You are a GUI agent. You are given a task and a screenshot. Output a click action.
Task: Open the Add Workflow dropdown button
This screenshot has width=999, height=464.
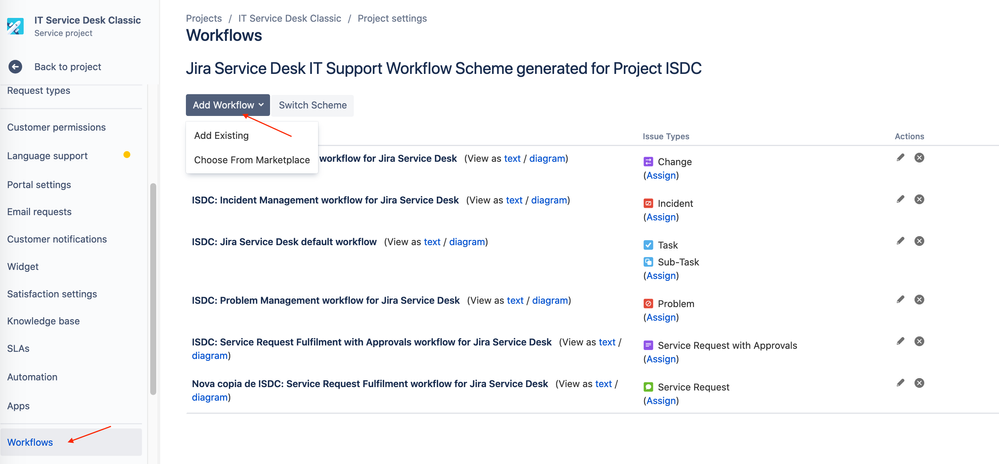pyautogui.click(x=228, y=105)
